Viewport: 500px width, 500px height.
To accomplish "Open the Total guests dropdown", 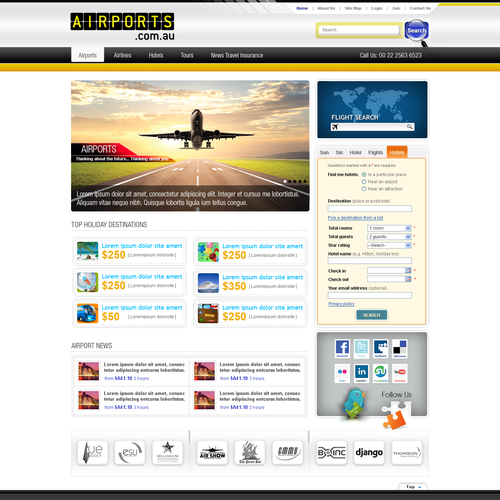I will pos(389,237).
